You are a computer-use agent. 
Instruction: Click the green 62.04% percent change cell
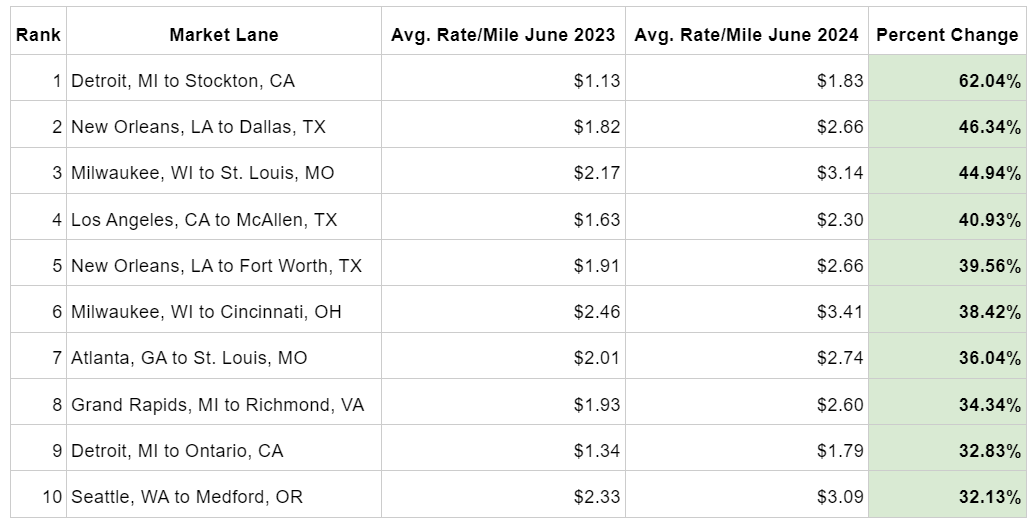tap(947, 81)
